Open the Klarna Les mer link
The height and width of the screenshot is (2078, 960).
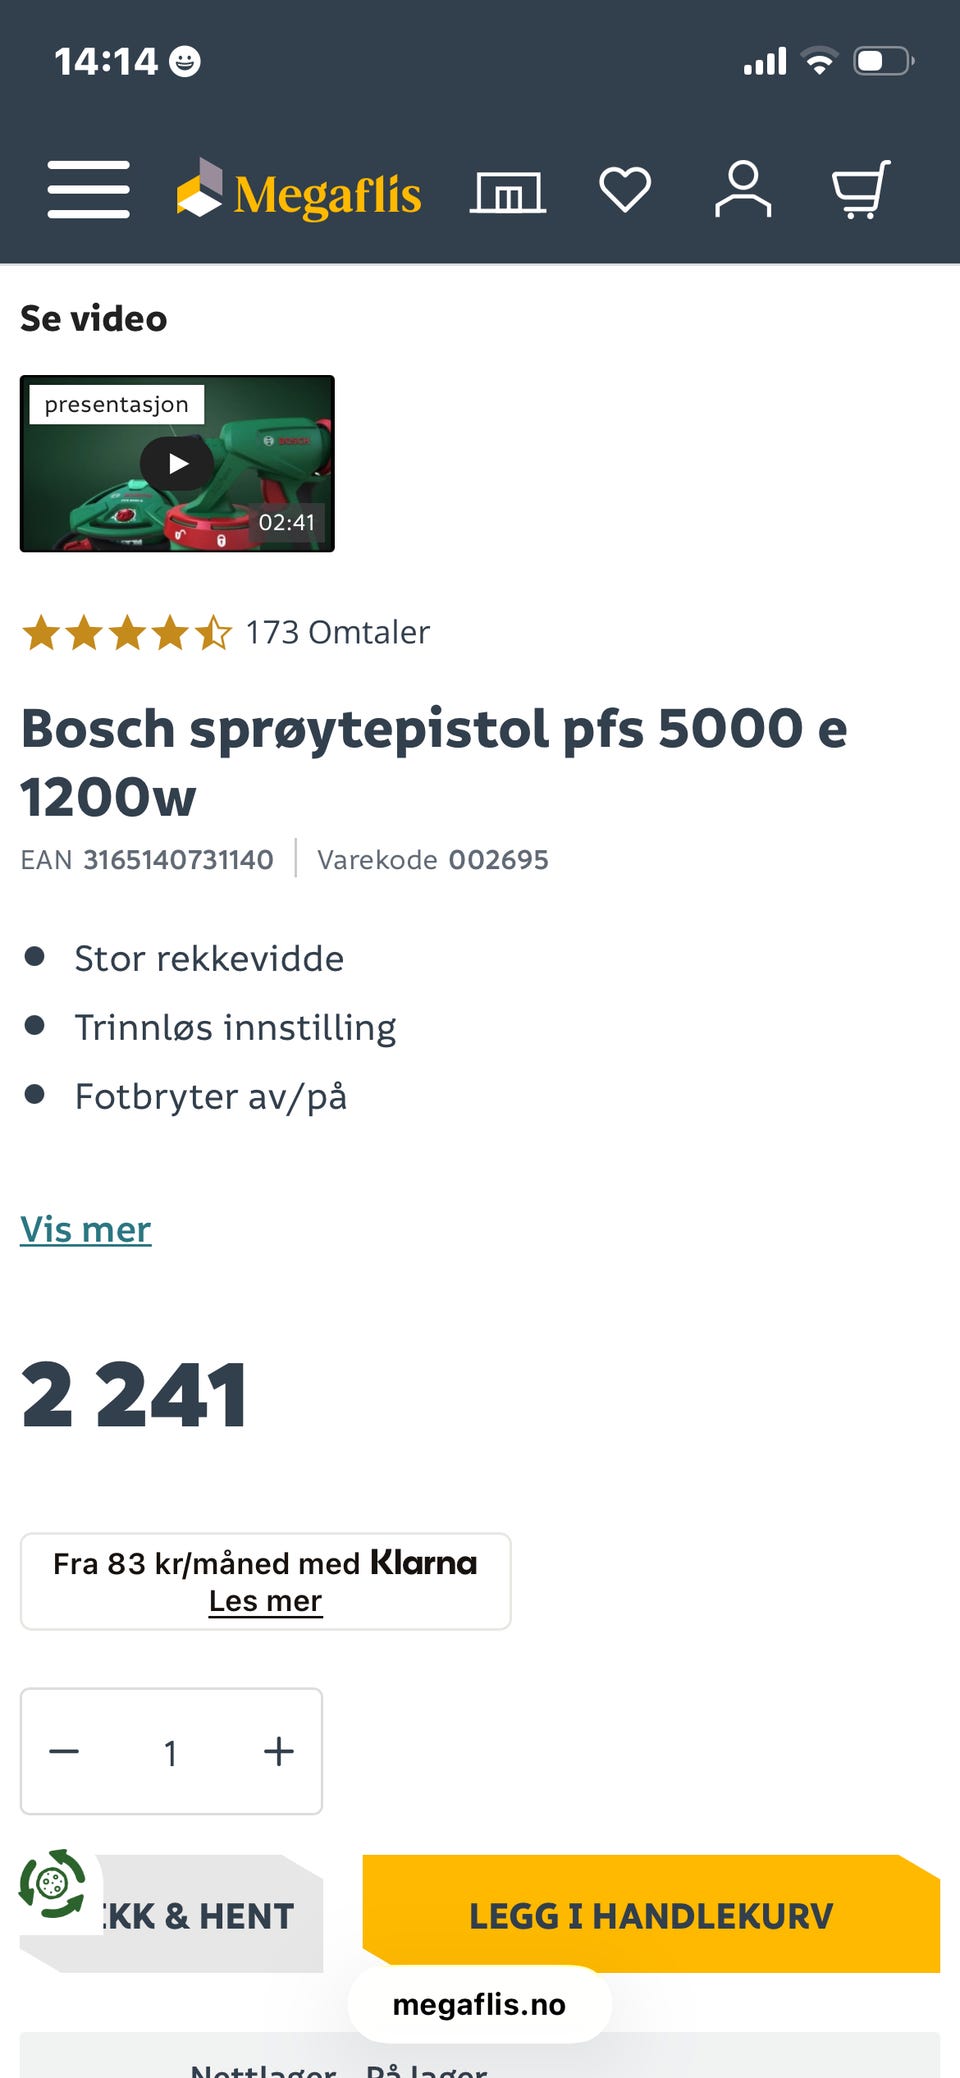tap(265, 1601)
